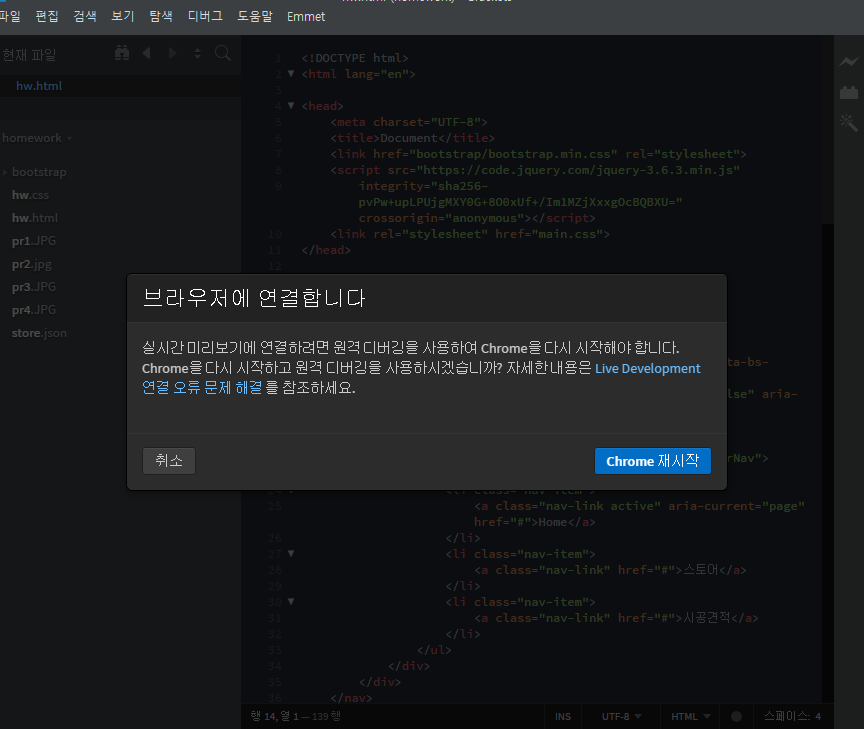Click the Live Preview lightning icon
The image size is (864, 729).
[849, 62]
